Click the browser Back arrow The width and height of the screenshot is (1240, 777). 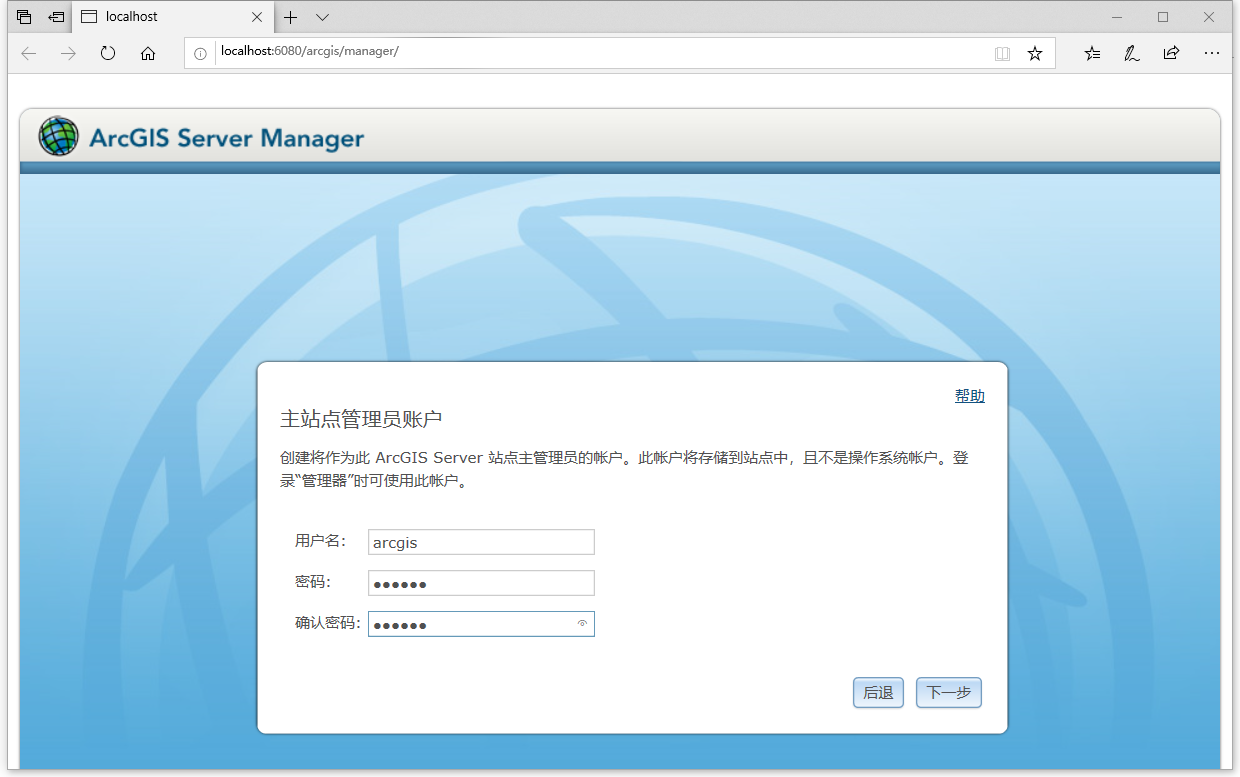click(x=29, y=53)
